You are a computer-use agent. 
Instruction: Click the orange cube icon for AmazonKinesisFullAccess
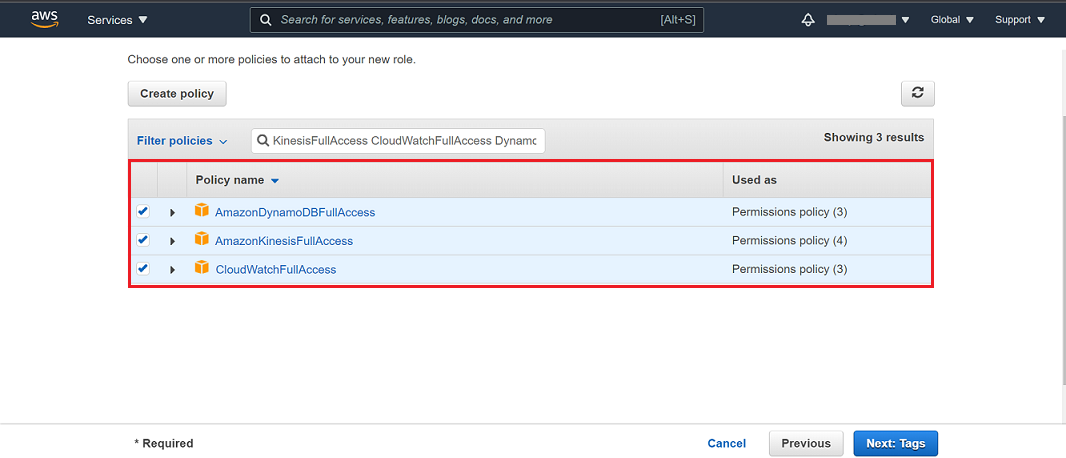201,239
